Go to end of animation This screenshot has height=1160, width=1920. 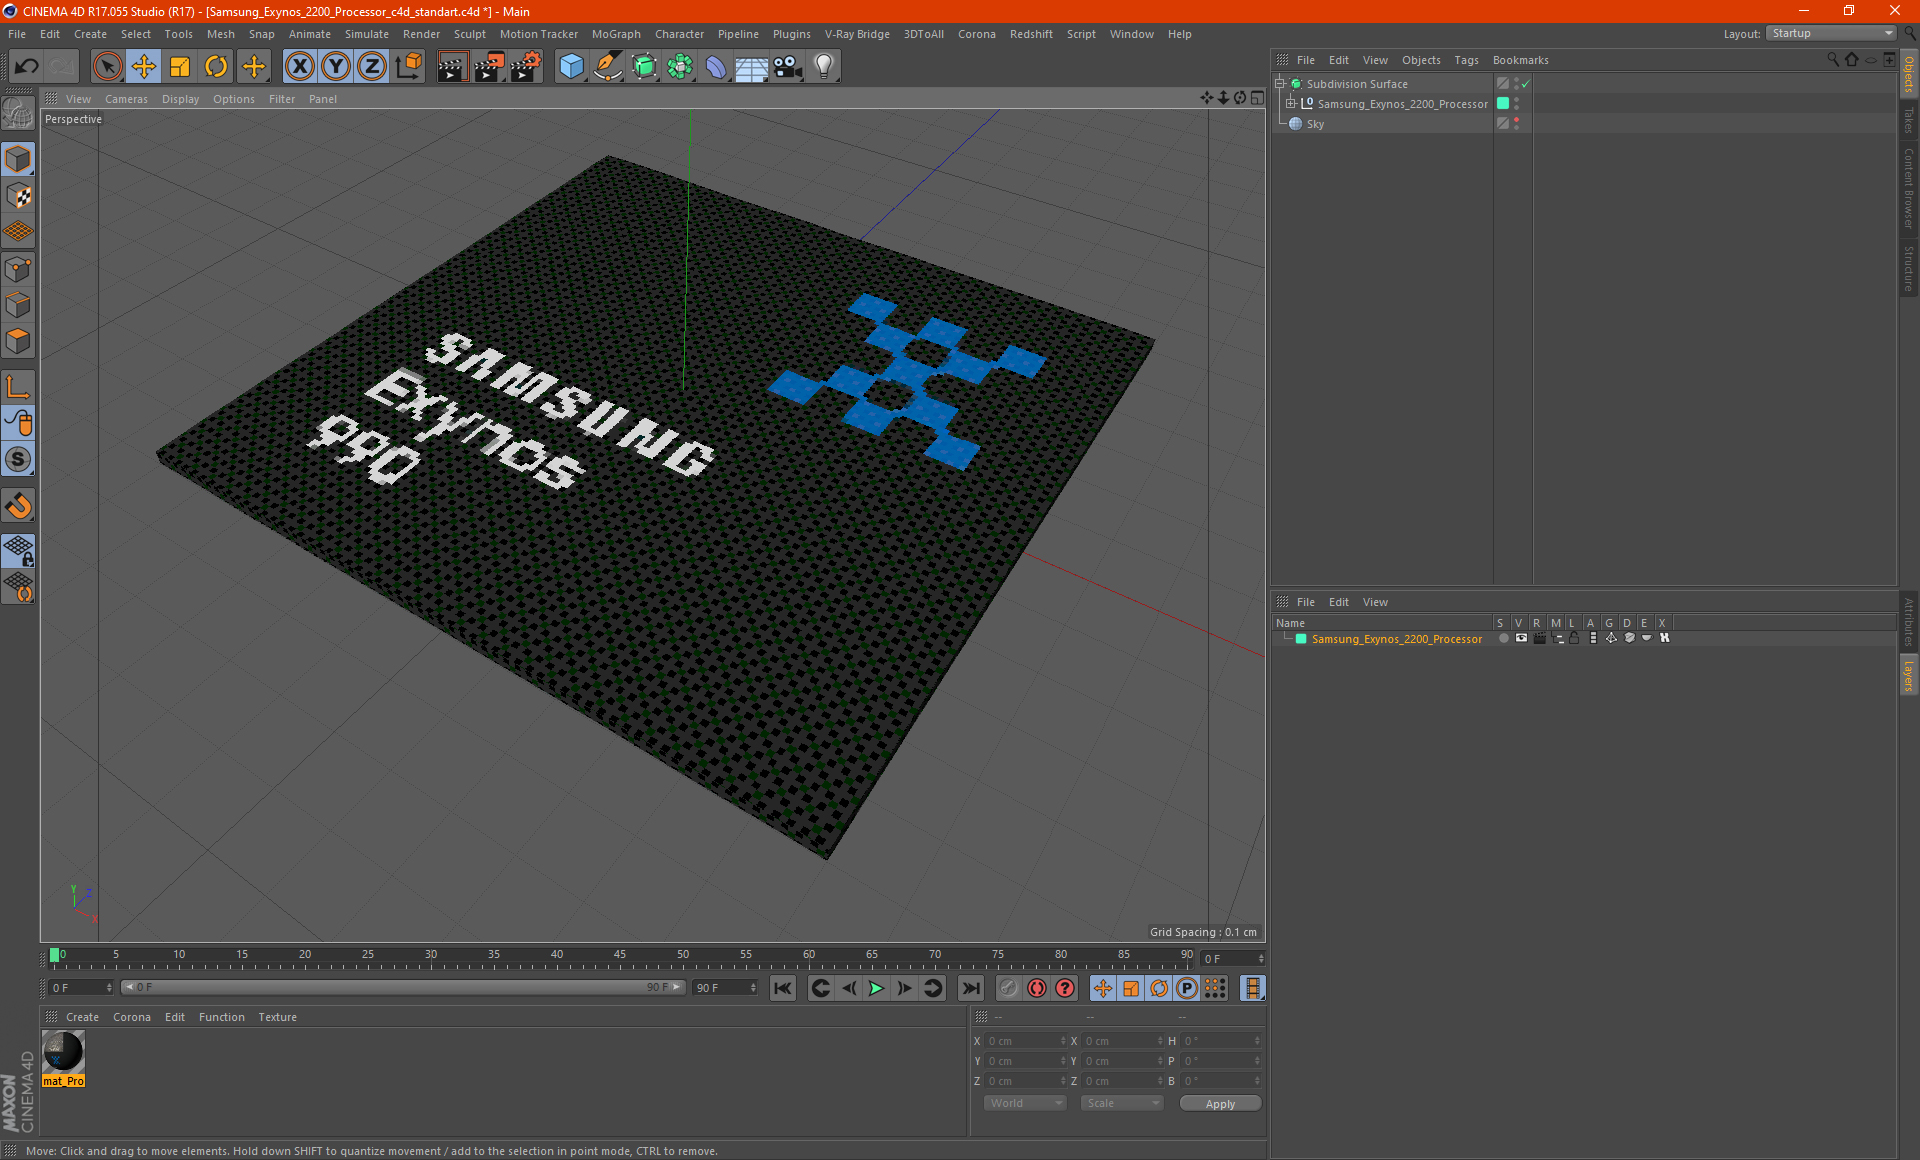(x=970, y=988)
